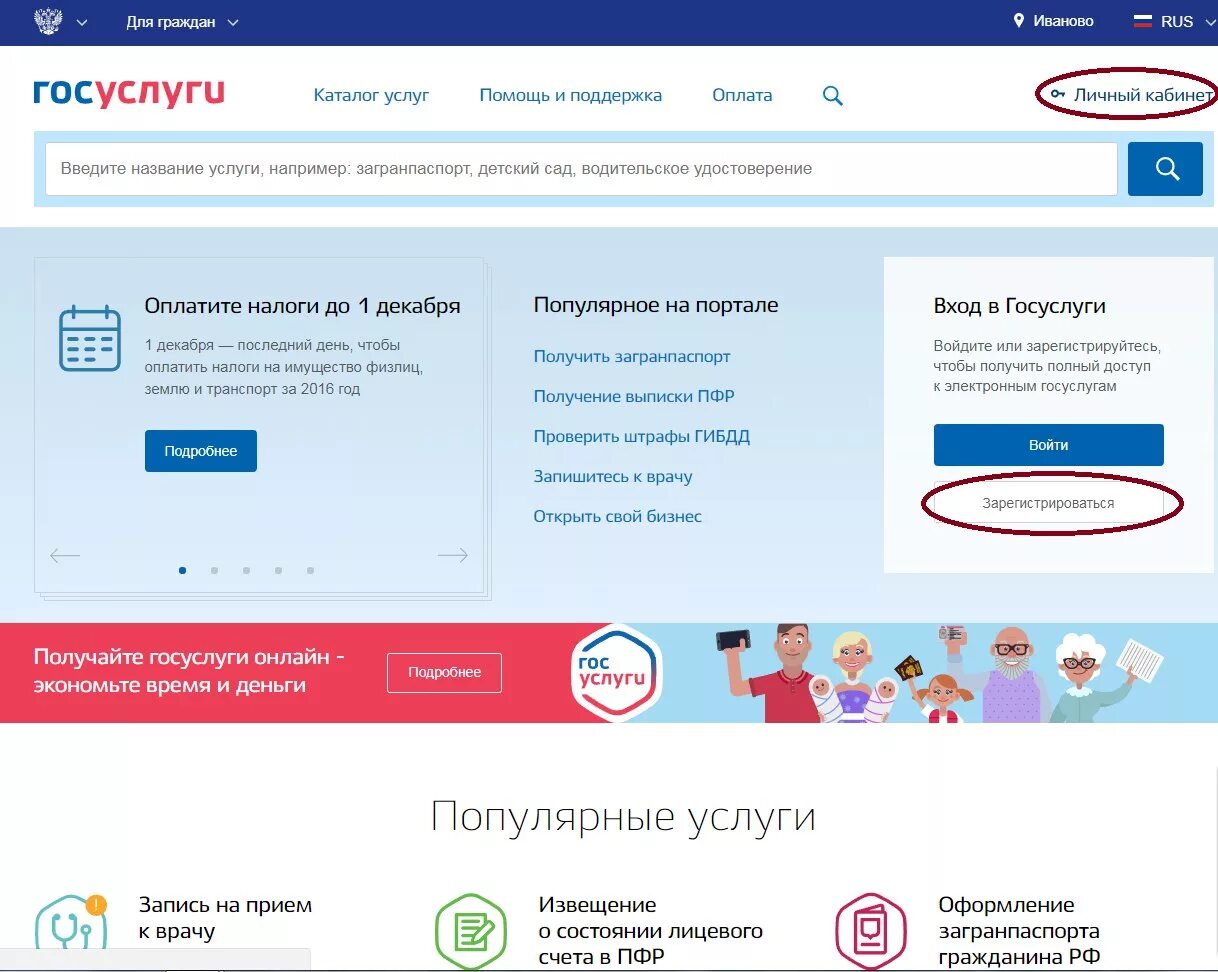Open 'Проверить штрафы ГИБДД' link

coord(641,436)
